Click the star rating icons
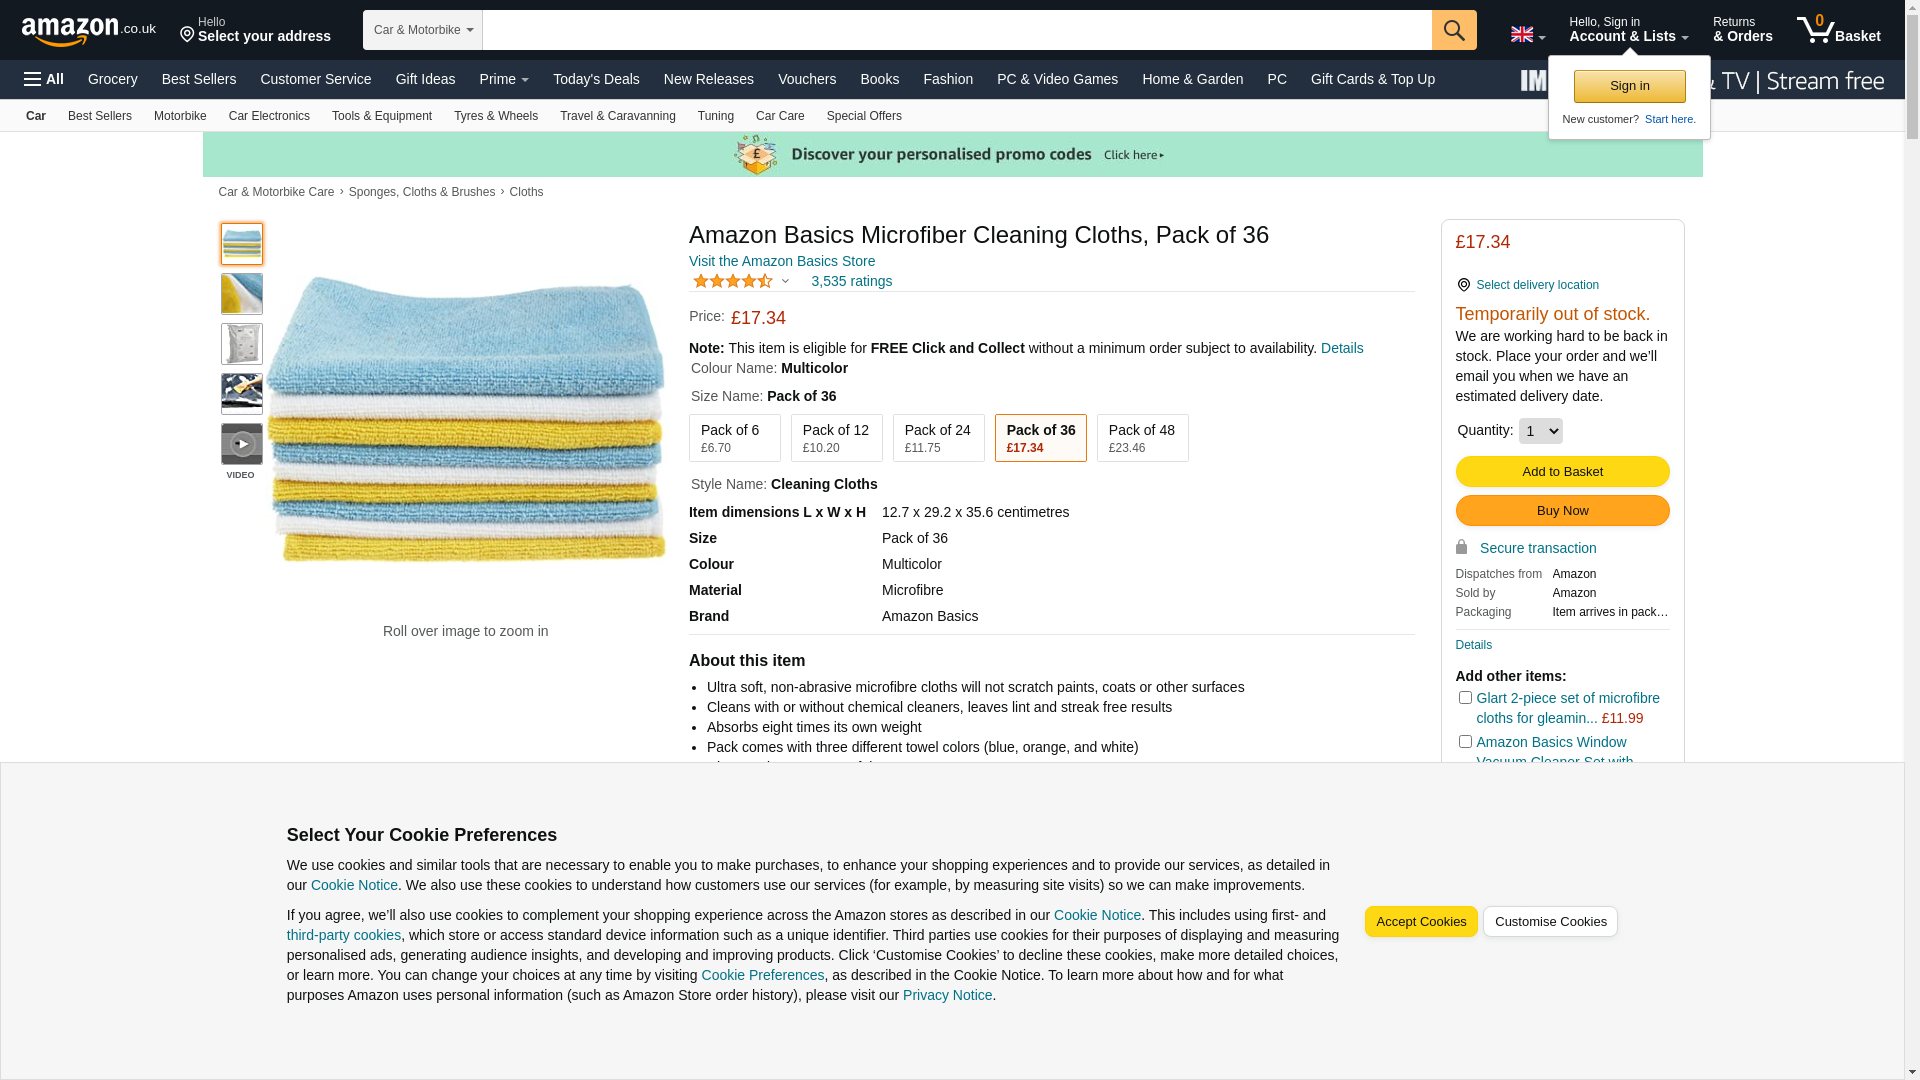Viewport: 1920px width, 1080px height. click(733, 282)
